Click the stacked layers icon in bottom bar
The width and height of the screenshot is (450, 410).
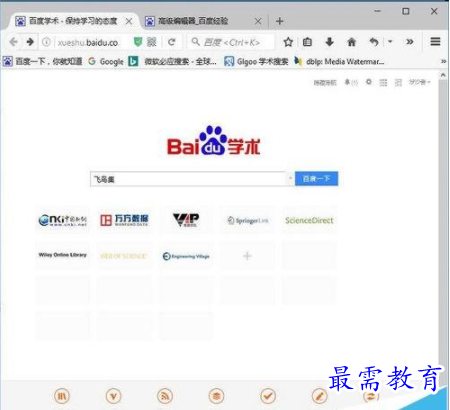point(216,396)
